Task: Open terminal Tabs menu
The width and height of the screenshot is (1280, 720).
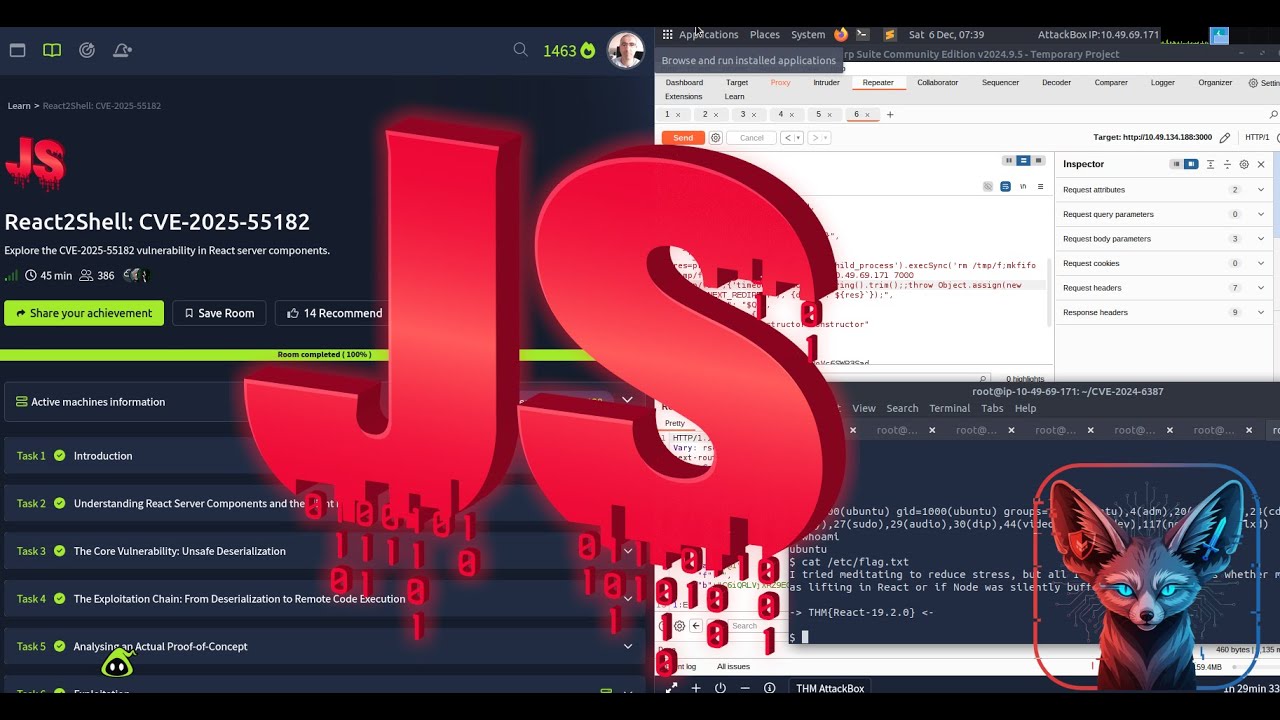Action: click(992, 408)
